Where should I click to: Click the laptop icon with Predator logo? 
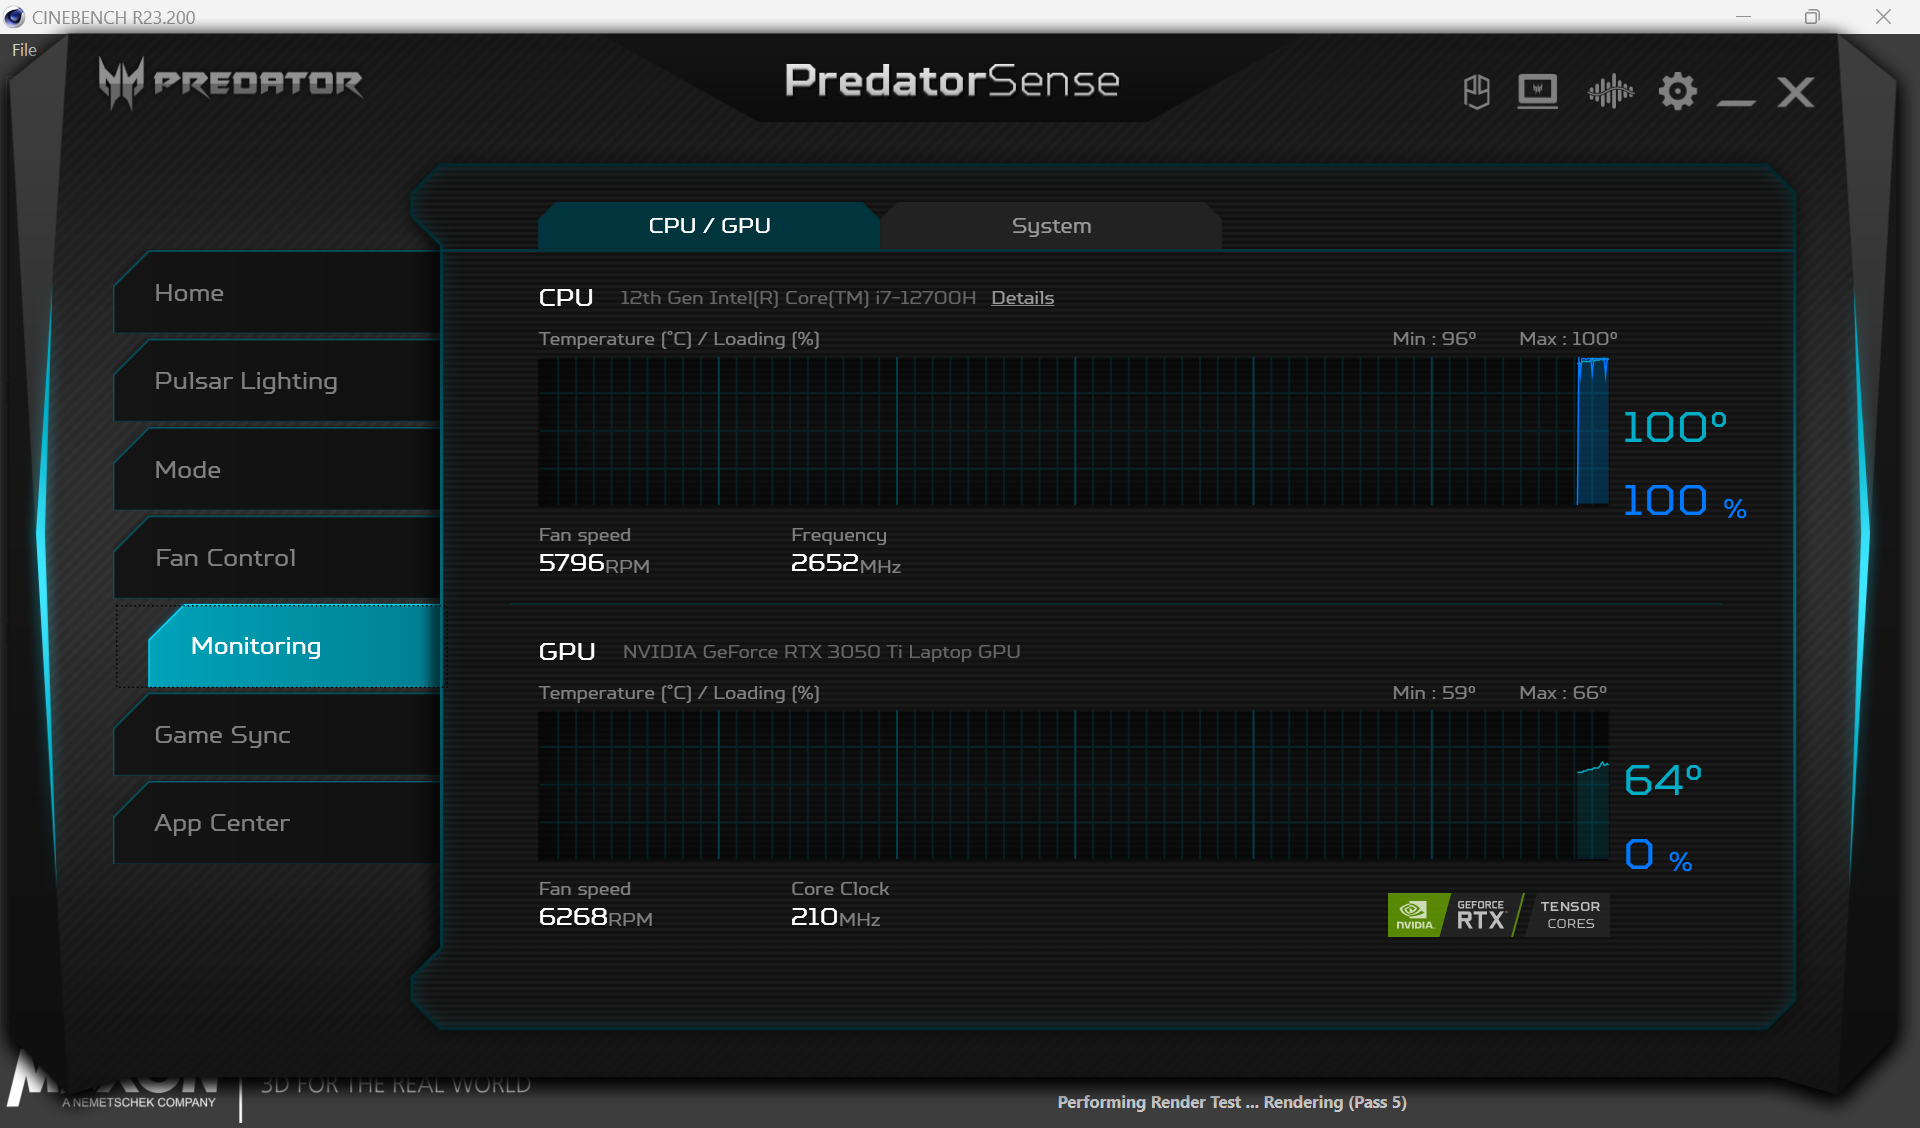(1537, 92)
